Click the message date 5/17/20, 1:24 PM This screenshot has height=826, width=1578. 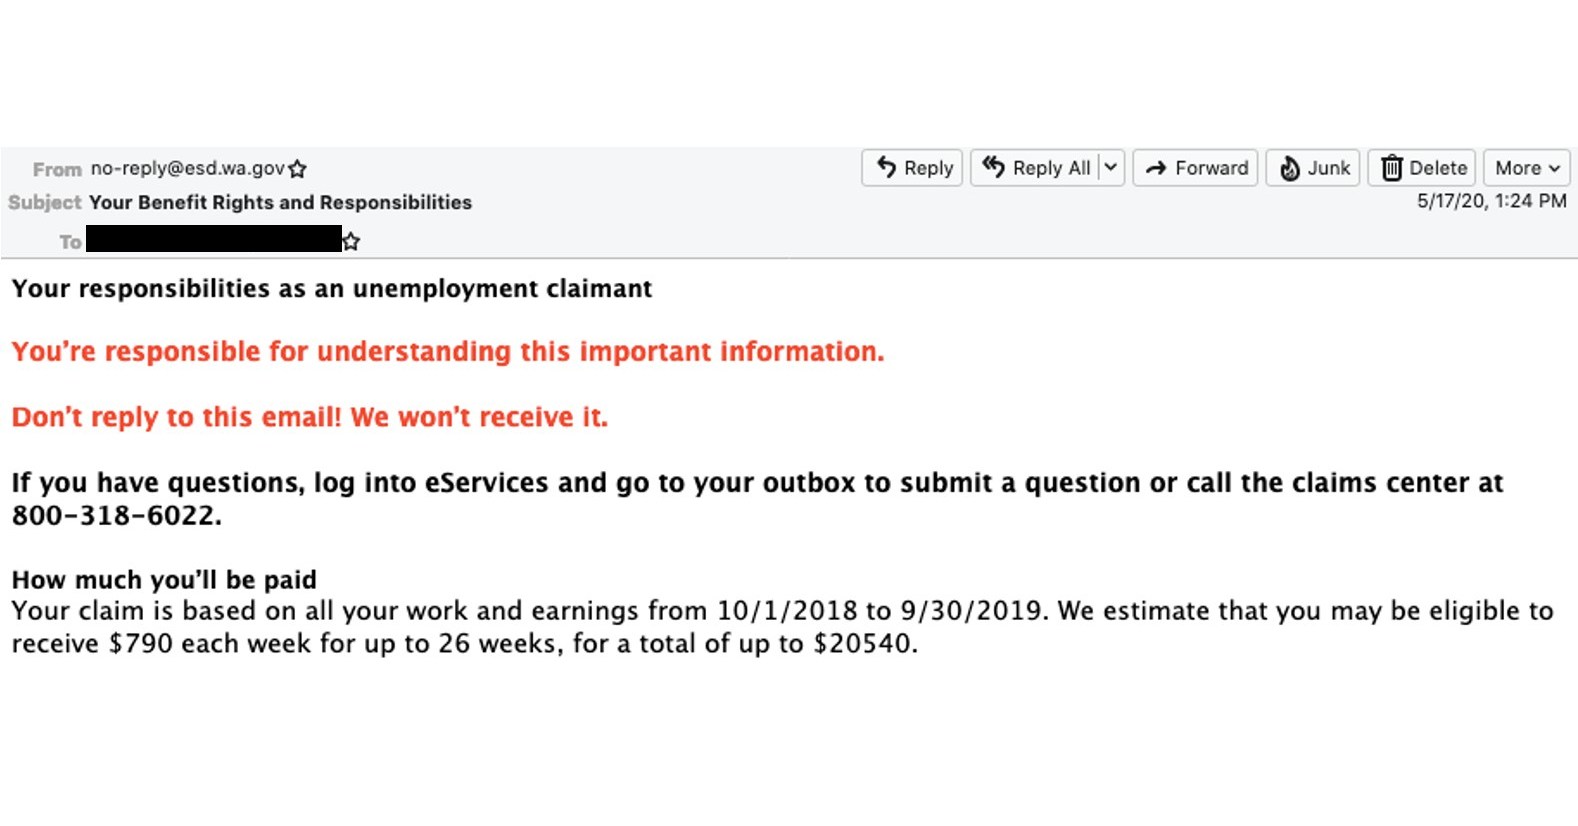[1491, 201]
